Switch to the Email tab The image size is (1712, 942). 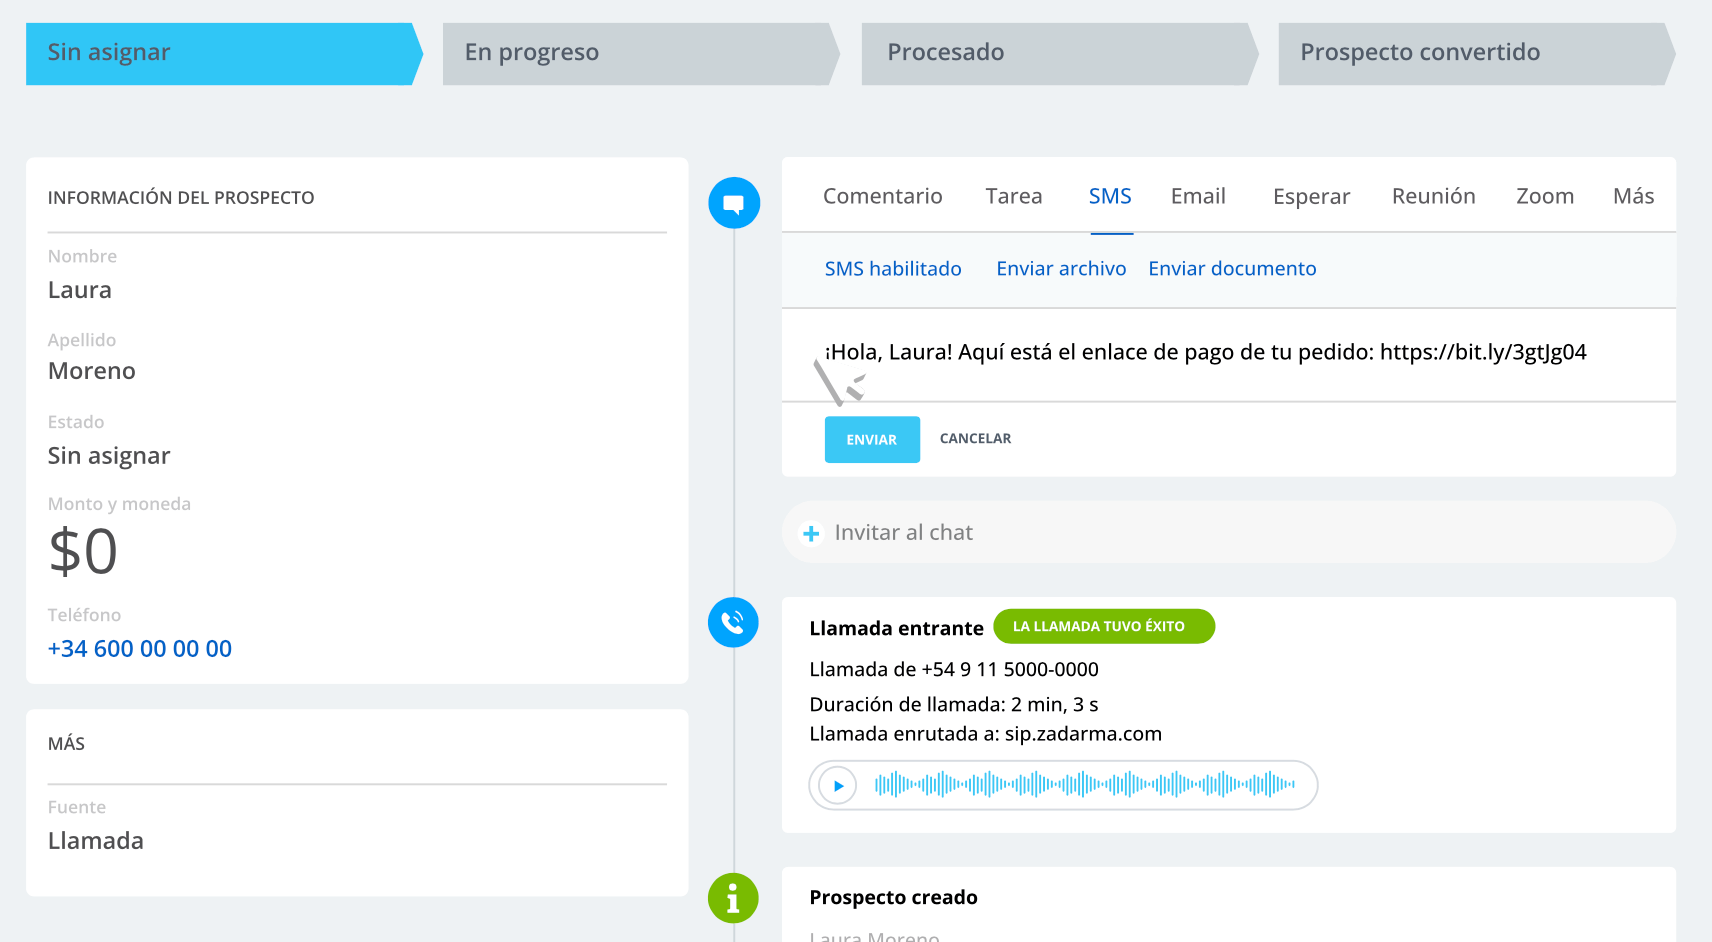click(1198, 196)
